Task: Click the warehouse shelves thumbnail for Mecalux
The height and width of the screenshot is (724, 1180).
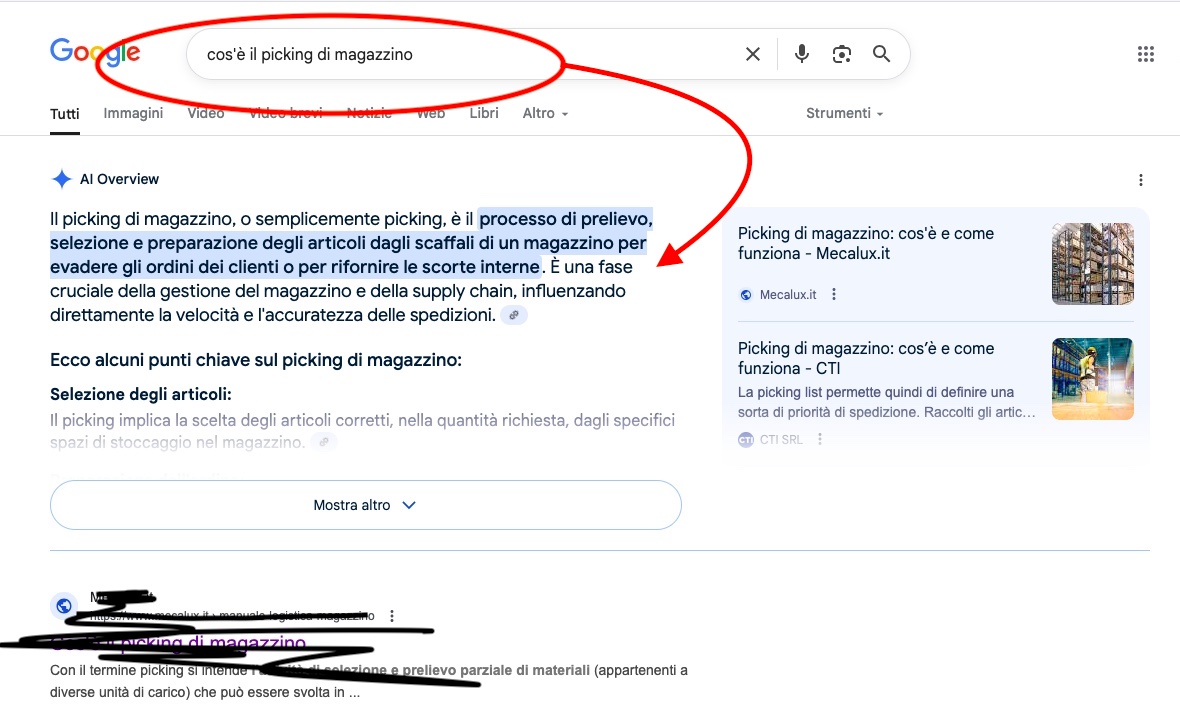Action: click(1093, 263)
